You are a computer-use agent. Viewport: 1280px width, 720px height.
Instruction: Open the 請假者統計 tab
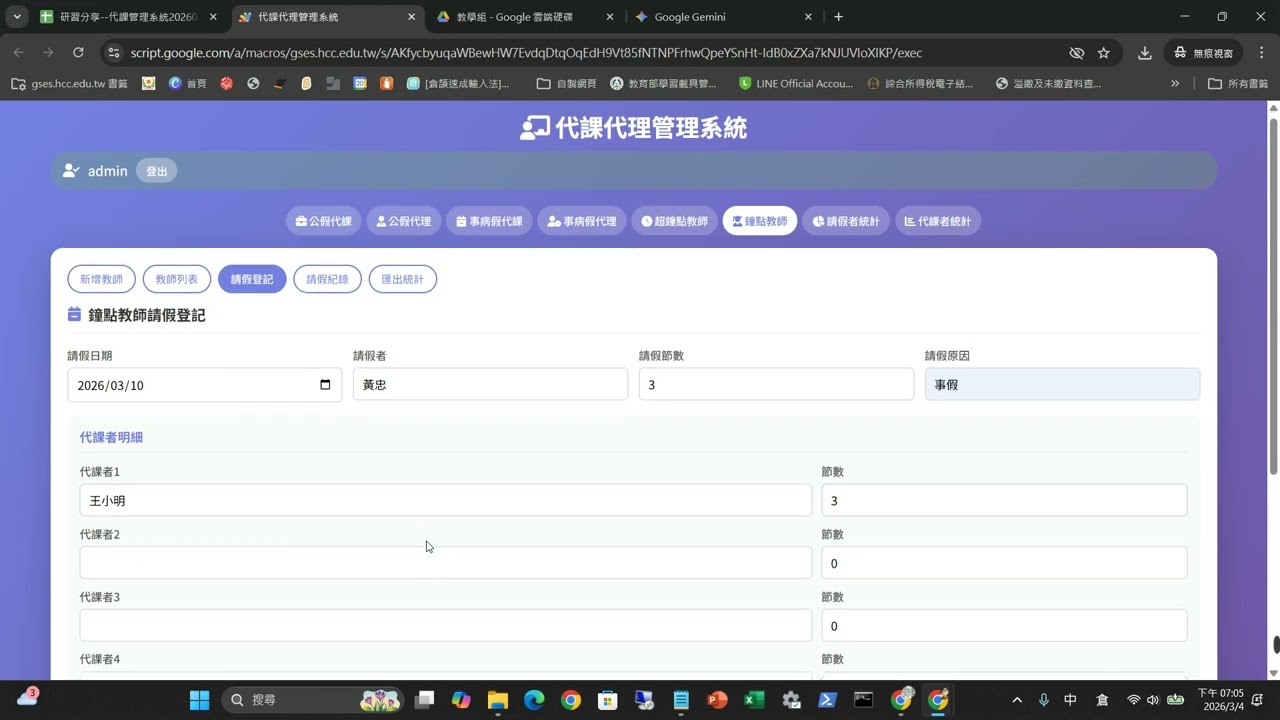(x=845, y=221)
